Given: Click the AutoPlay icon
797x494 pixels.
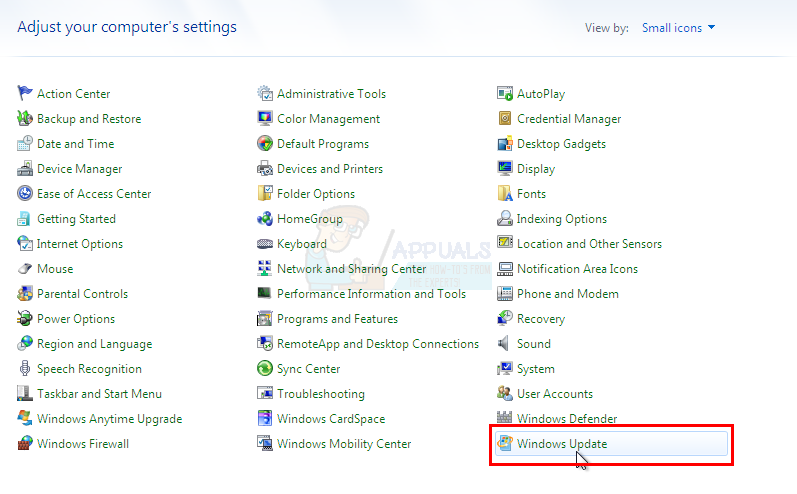Looking at the screenshot, I should click(504, 94).
